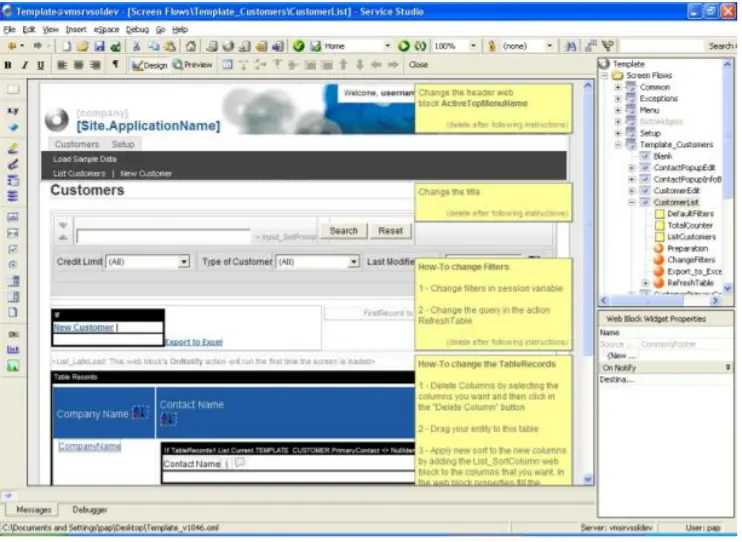Switch to the Debugger tab
742x542 pixels.
[89, 509]
